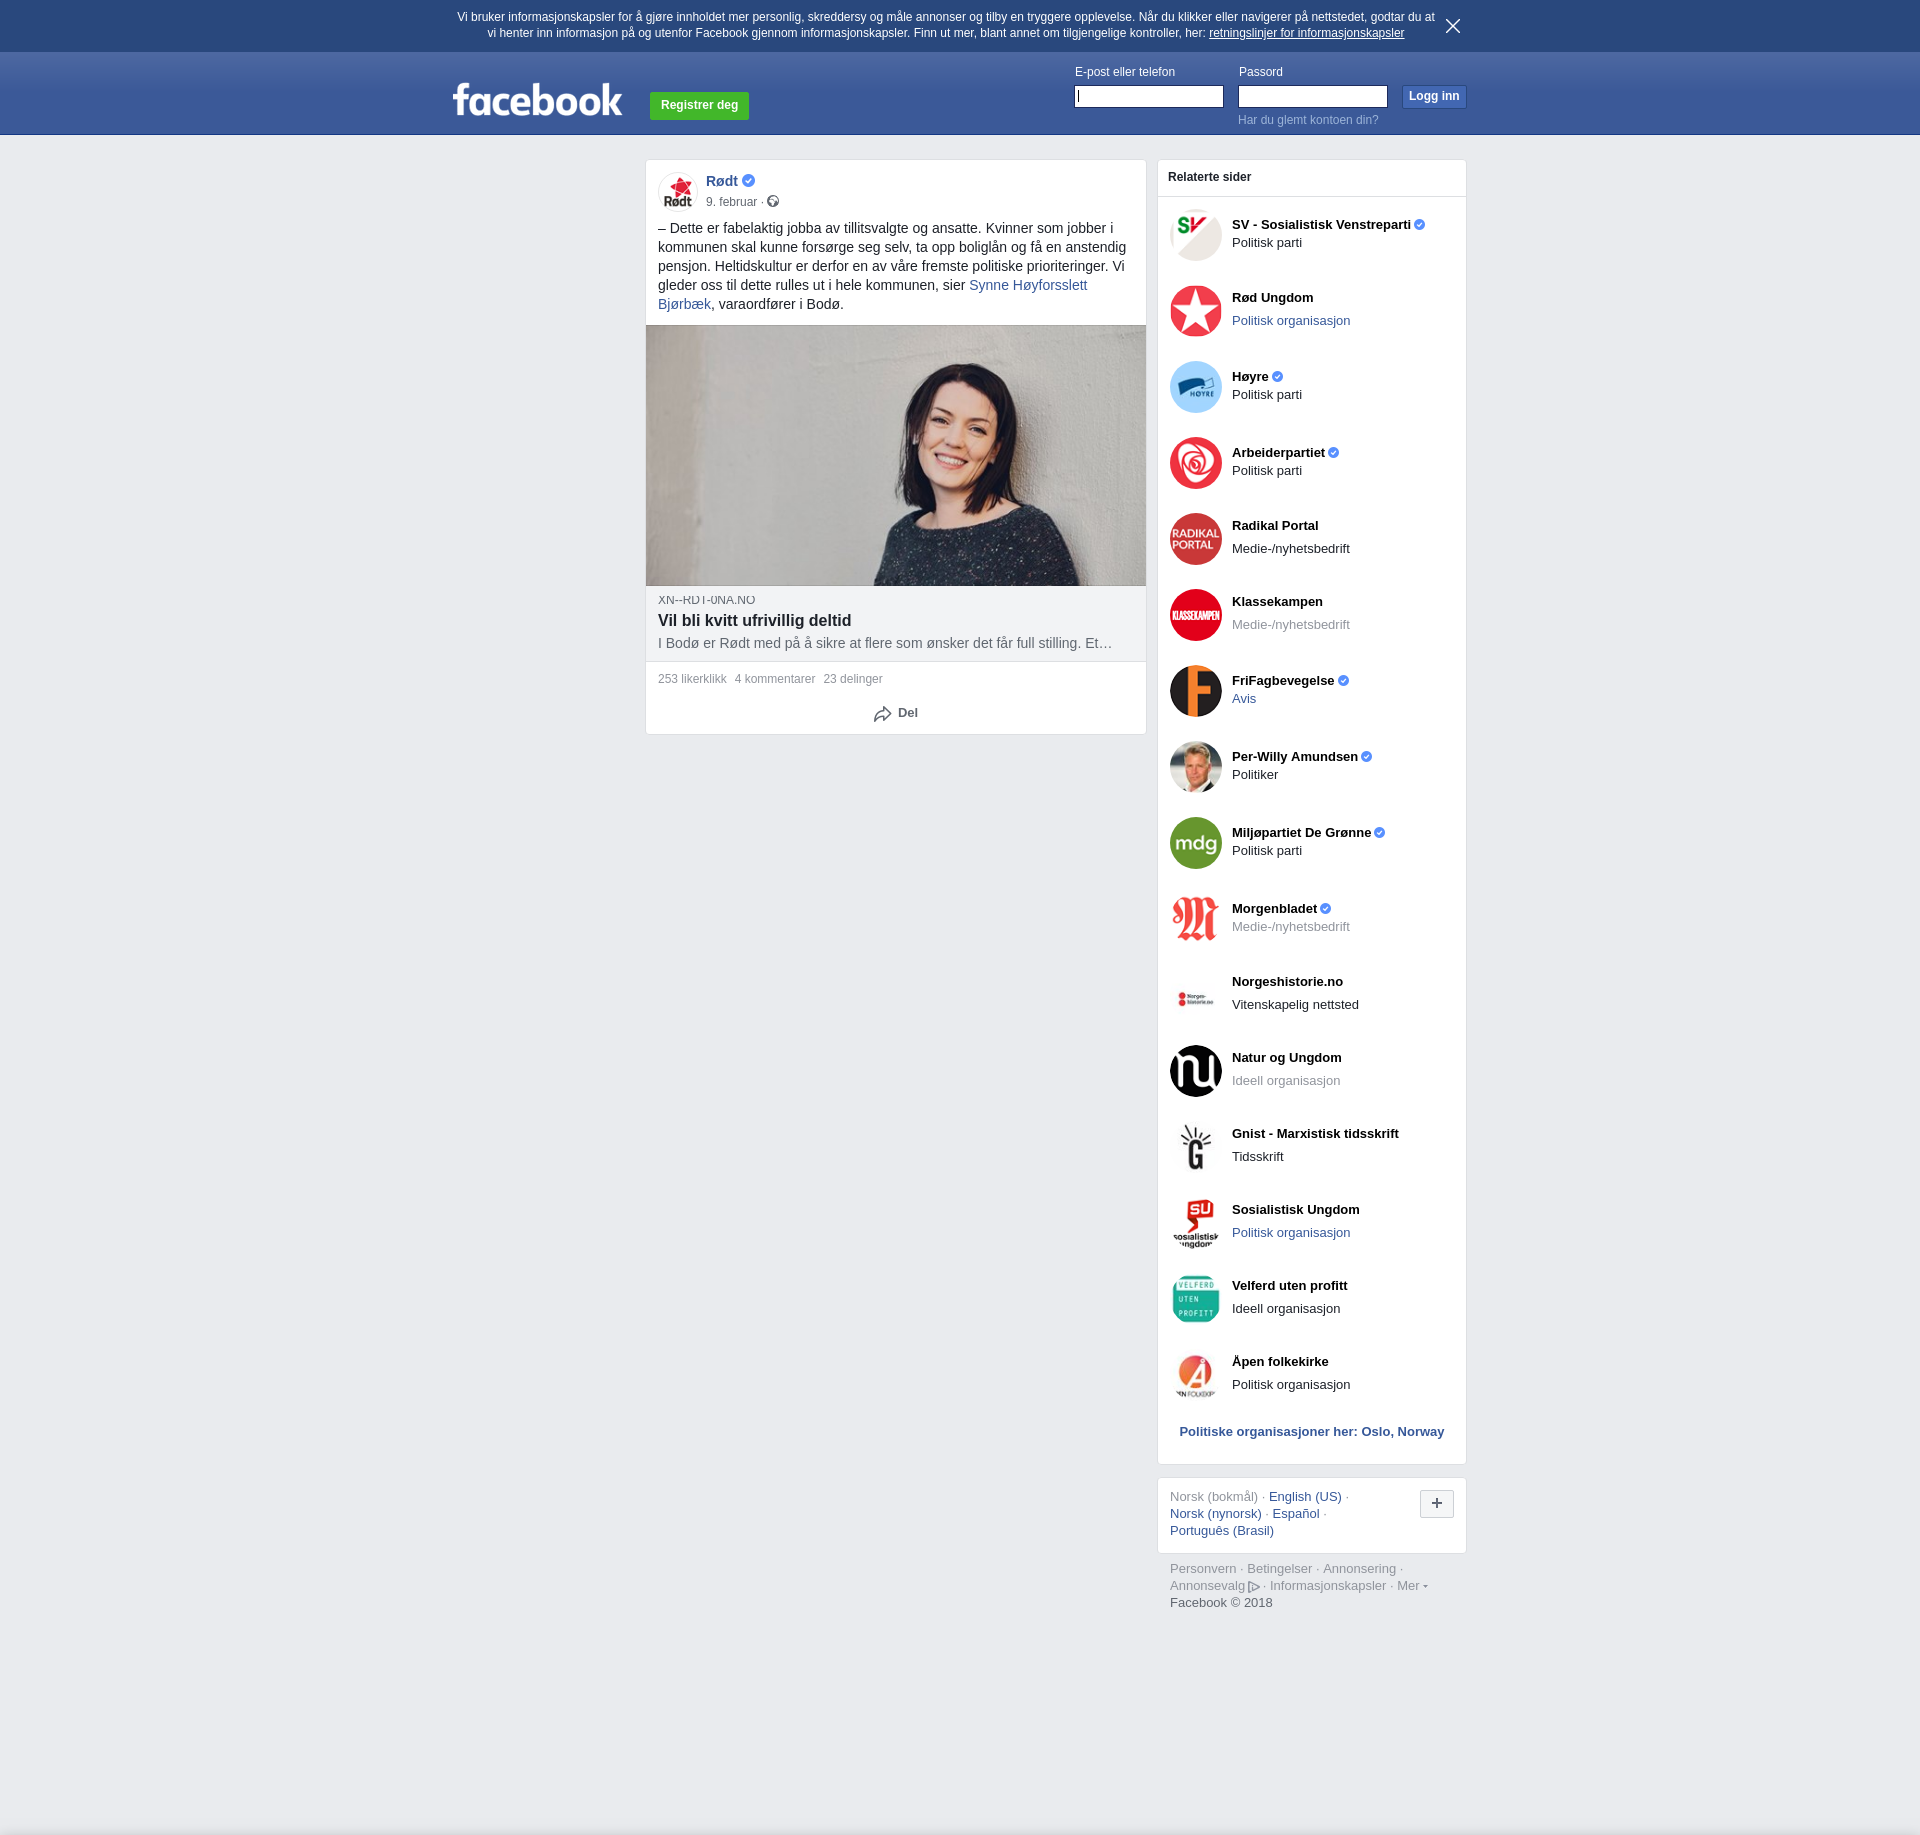The height and width of the screenshot is (1835, 1920).
Task: Open Per-Willy Amundsen page name link
Action: coord(1295,757)
